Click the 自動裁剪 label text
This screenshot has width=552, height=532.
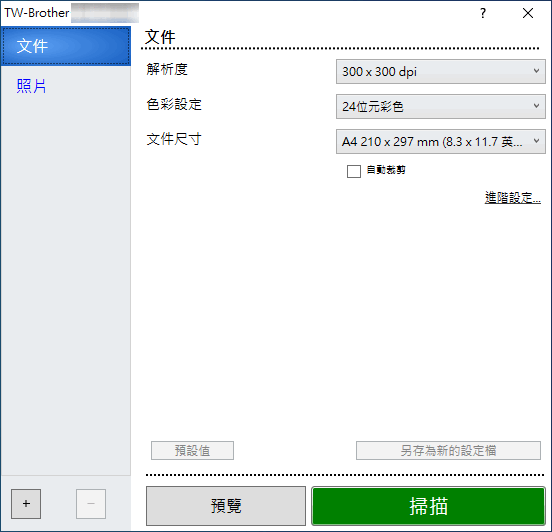386,170
